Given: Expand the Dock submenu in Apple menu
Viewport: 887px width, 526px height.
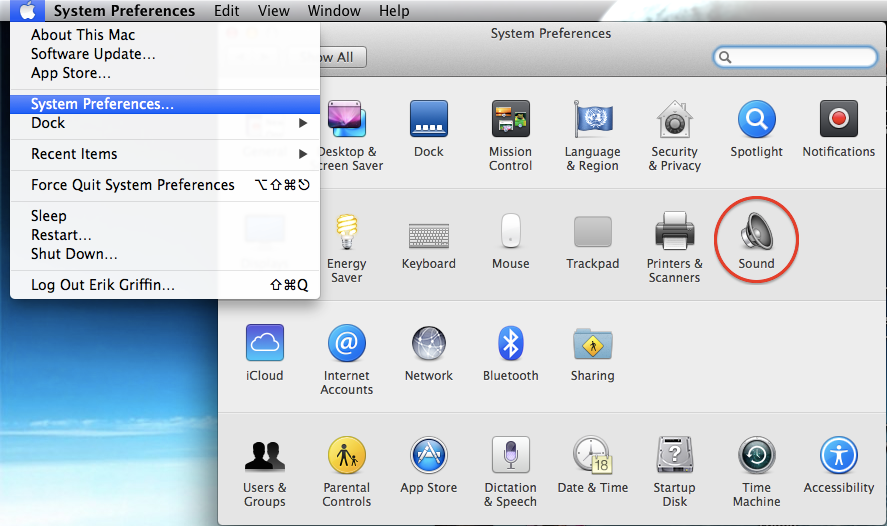Looking at the screenshot, I should click(x=165, y=123).
